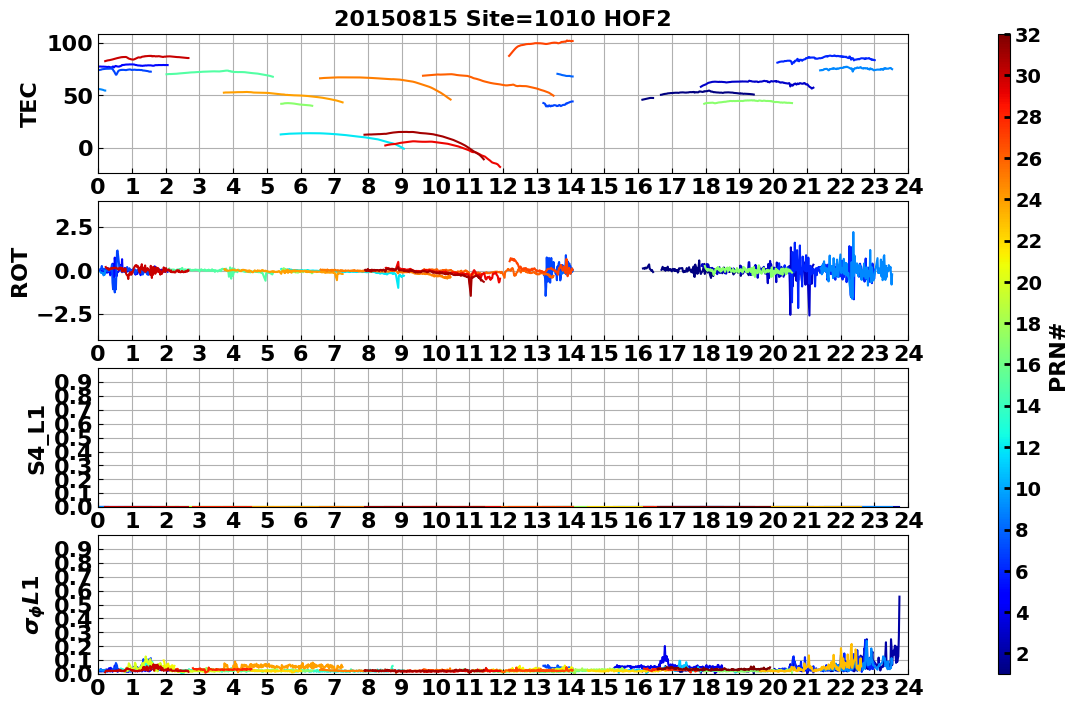Click colorbar tick label "32"
Viewport: 1077px width, 709px height.
[x=1028, y=35]
